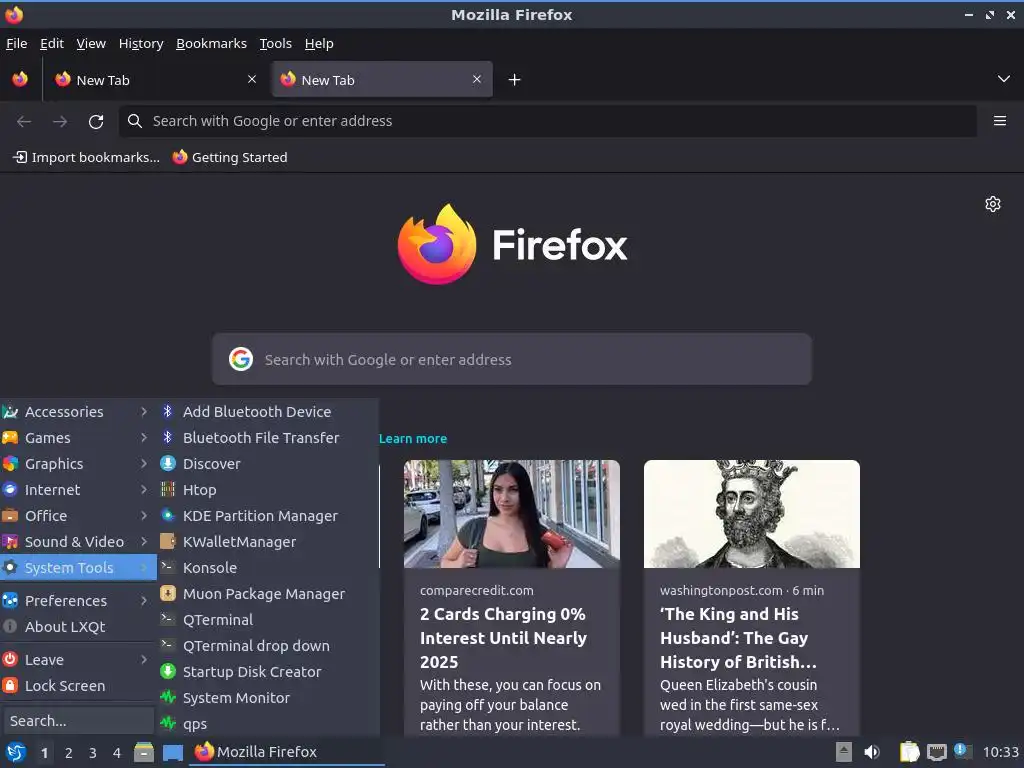Expand the Internet submenu
The image size is (1024, 768).
78,490
